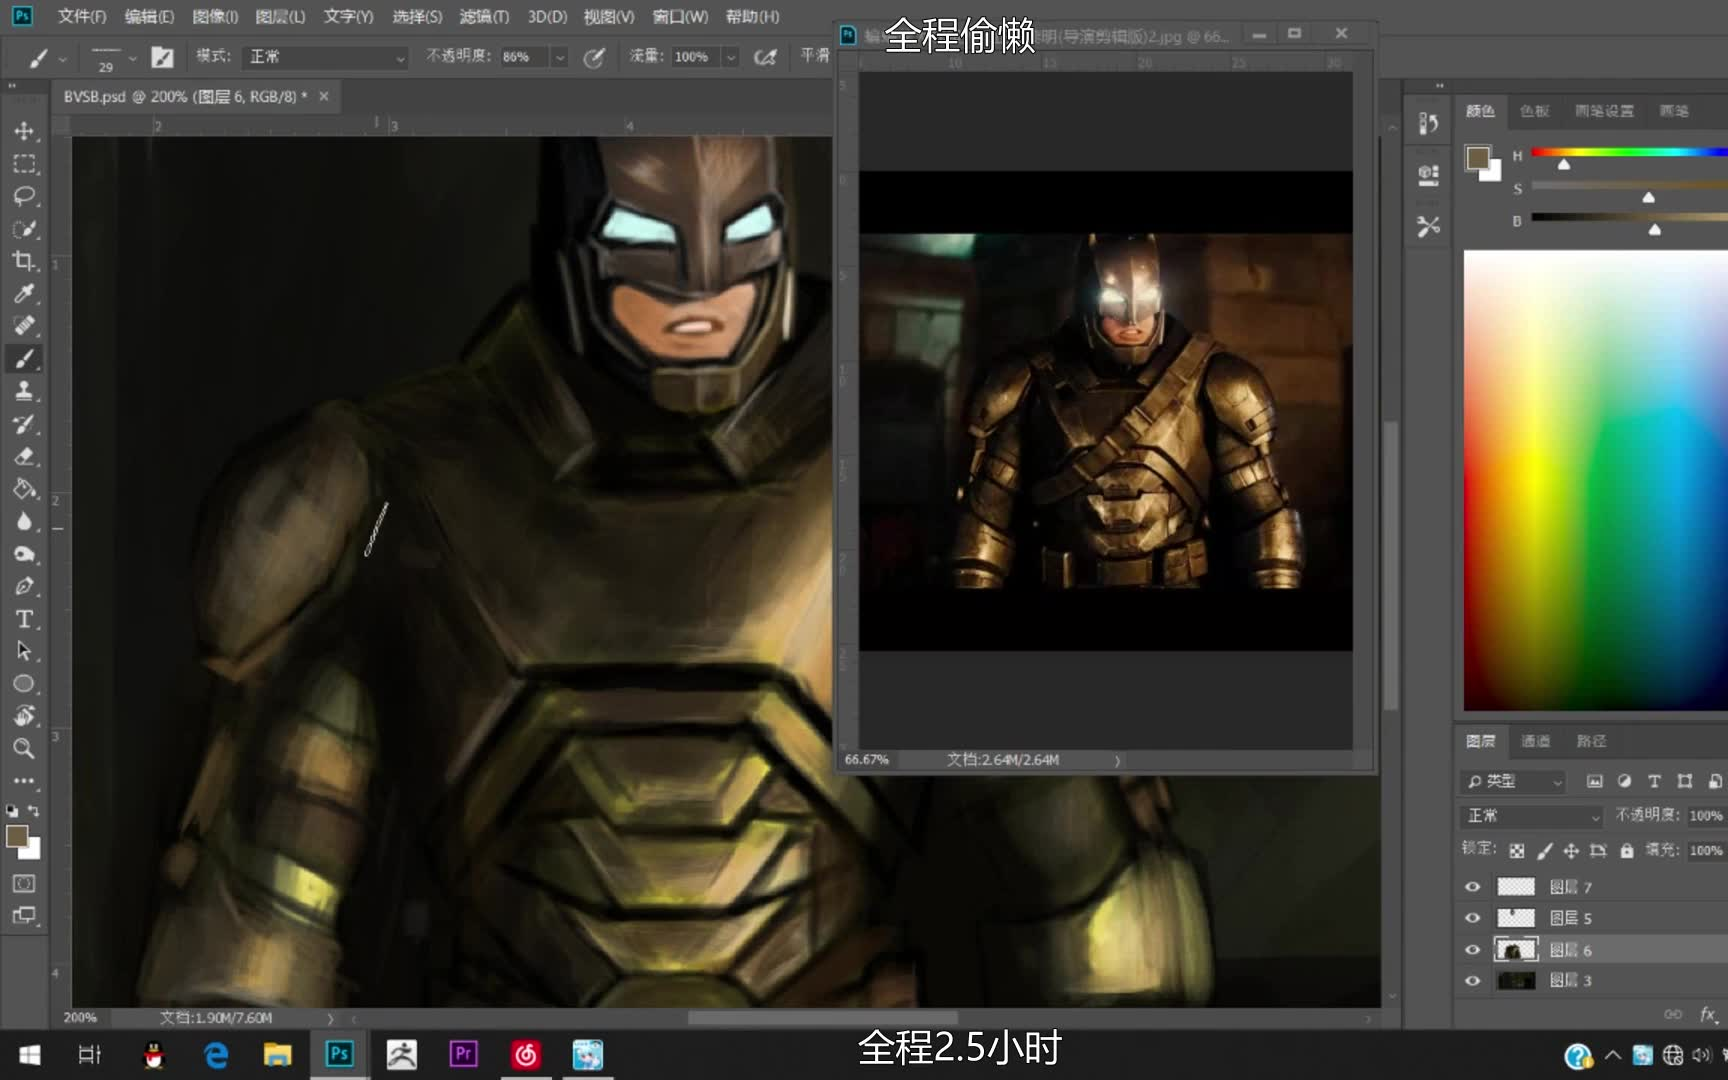
Task: Toggle Quick Mask mode
Action: (x=24, y=883)
